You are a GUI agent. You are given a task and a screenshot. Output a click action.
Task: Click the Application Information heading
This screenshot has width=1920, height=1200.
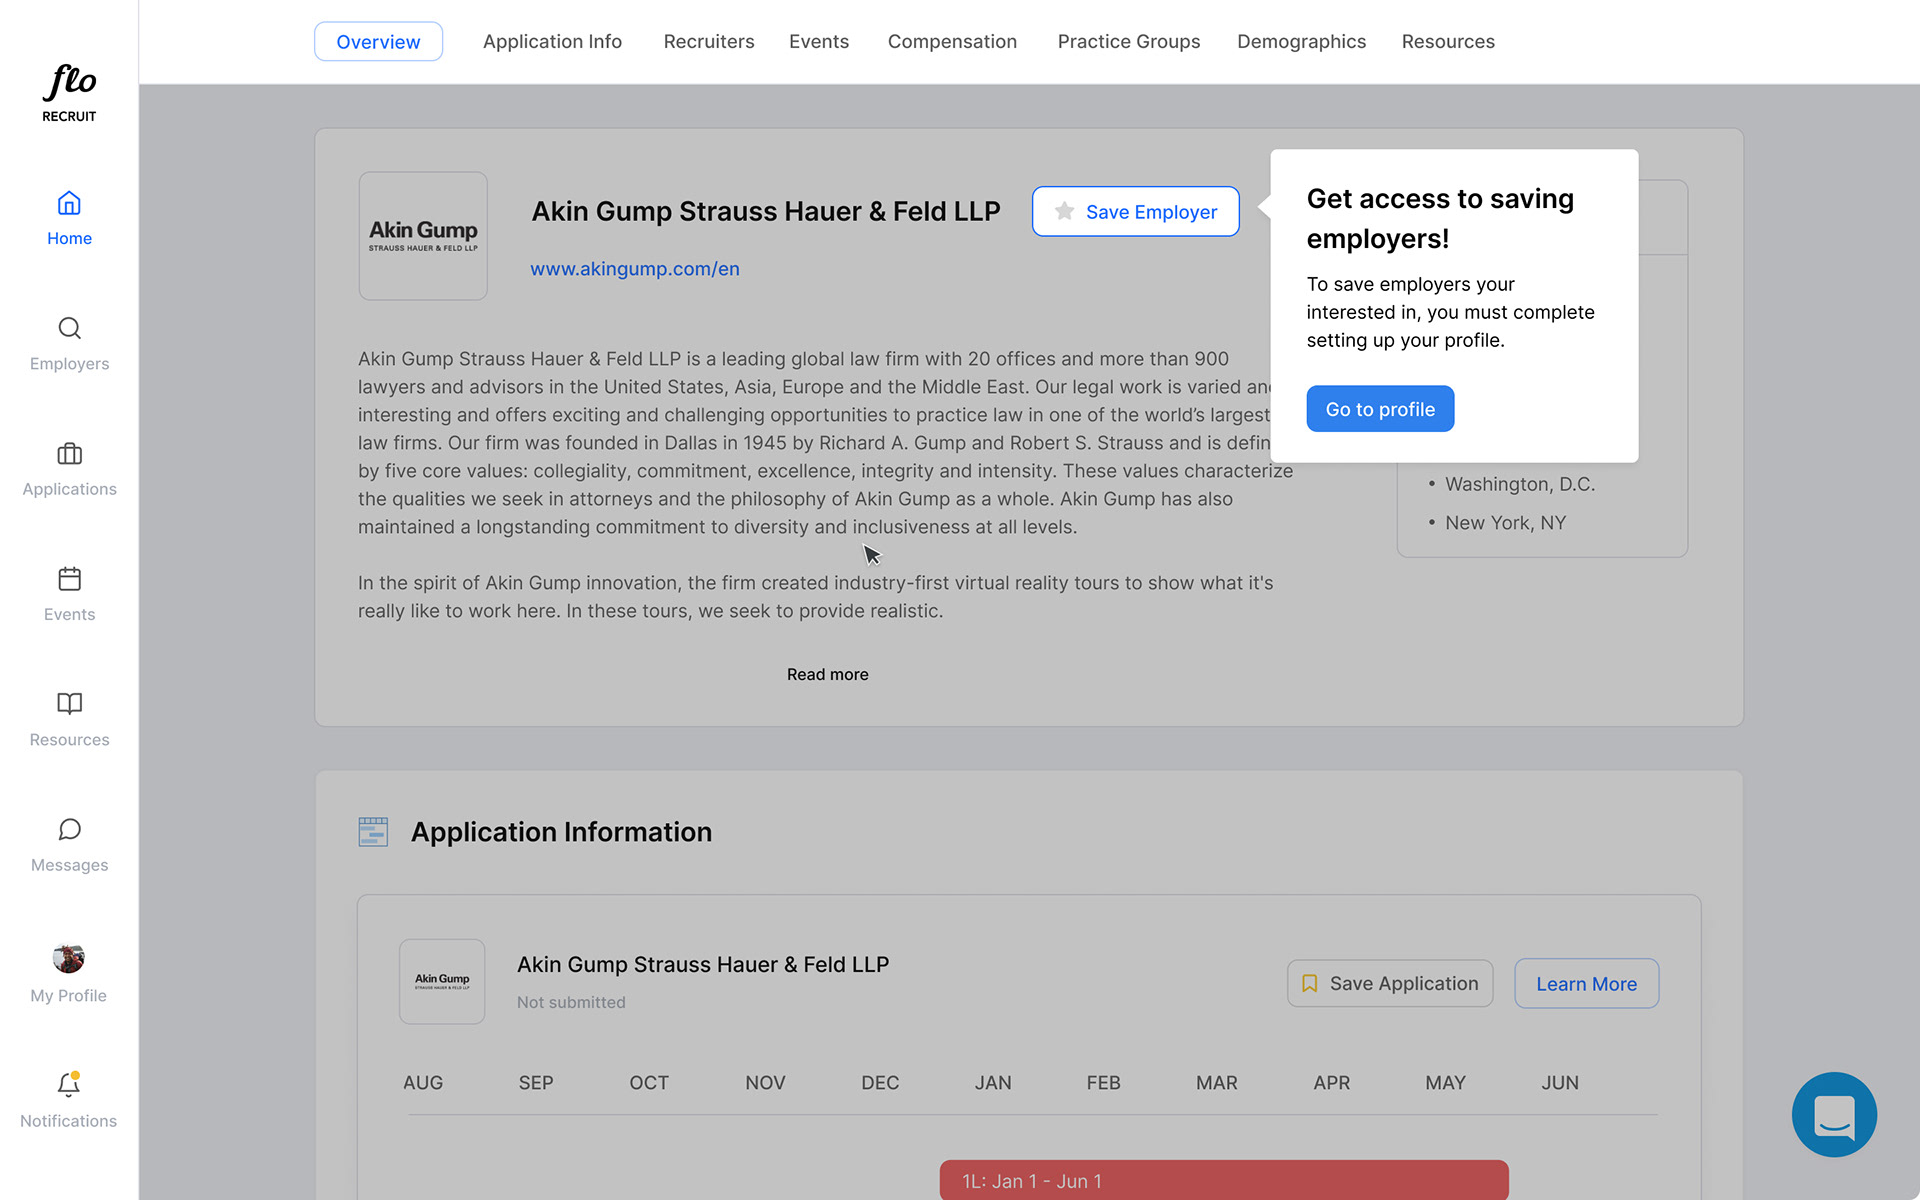click(561, 832)
